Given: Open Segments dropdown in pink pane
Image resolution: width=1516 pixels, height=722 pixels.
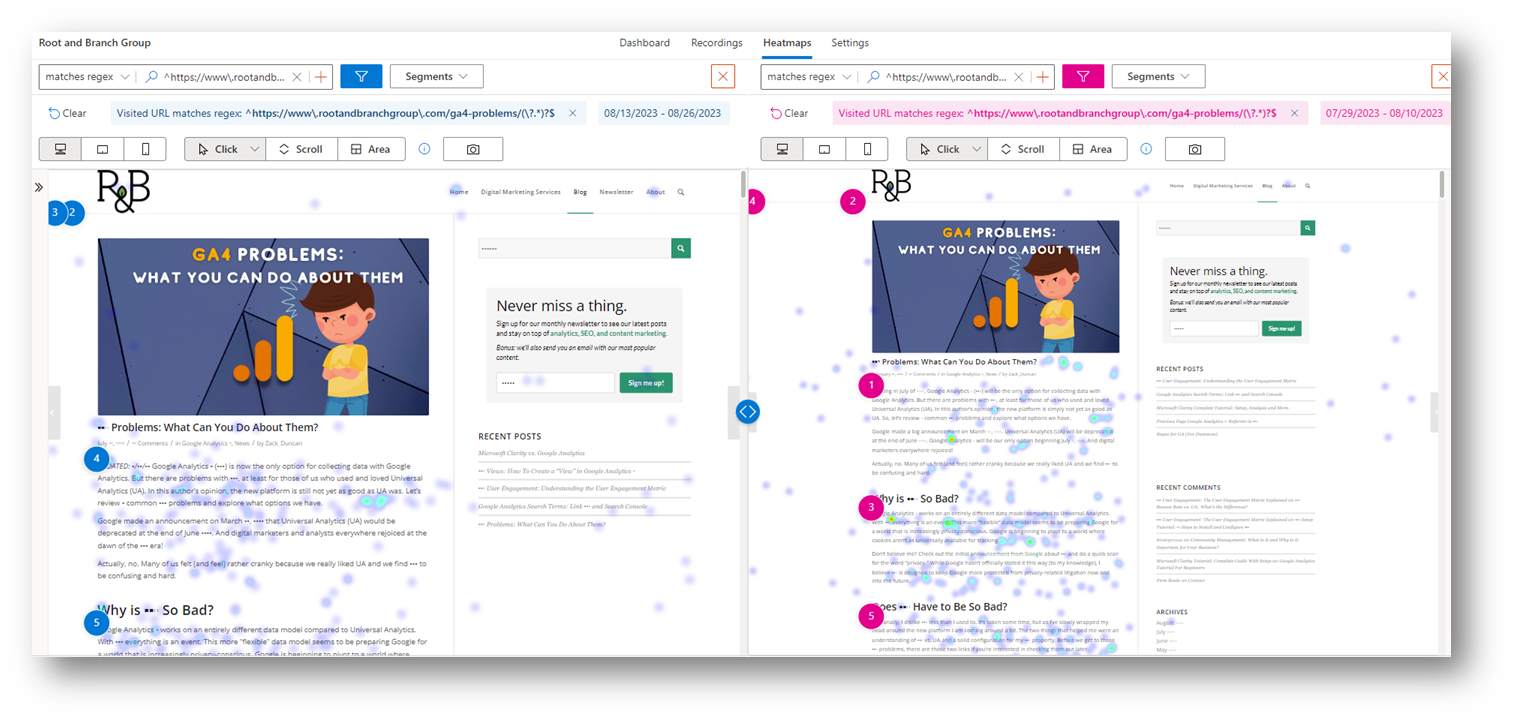Looking at the screenshot, I should pyautogui.click(x=1158, y=76).
